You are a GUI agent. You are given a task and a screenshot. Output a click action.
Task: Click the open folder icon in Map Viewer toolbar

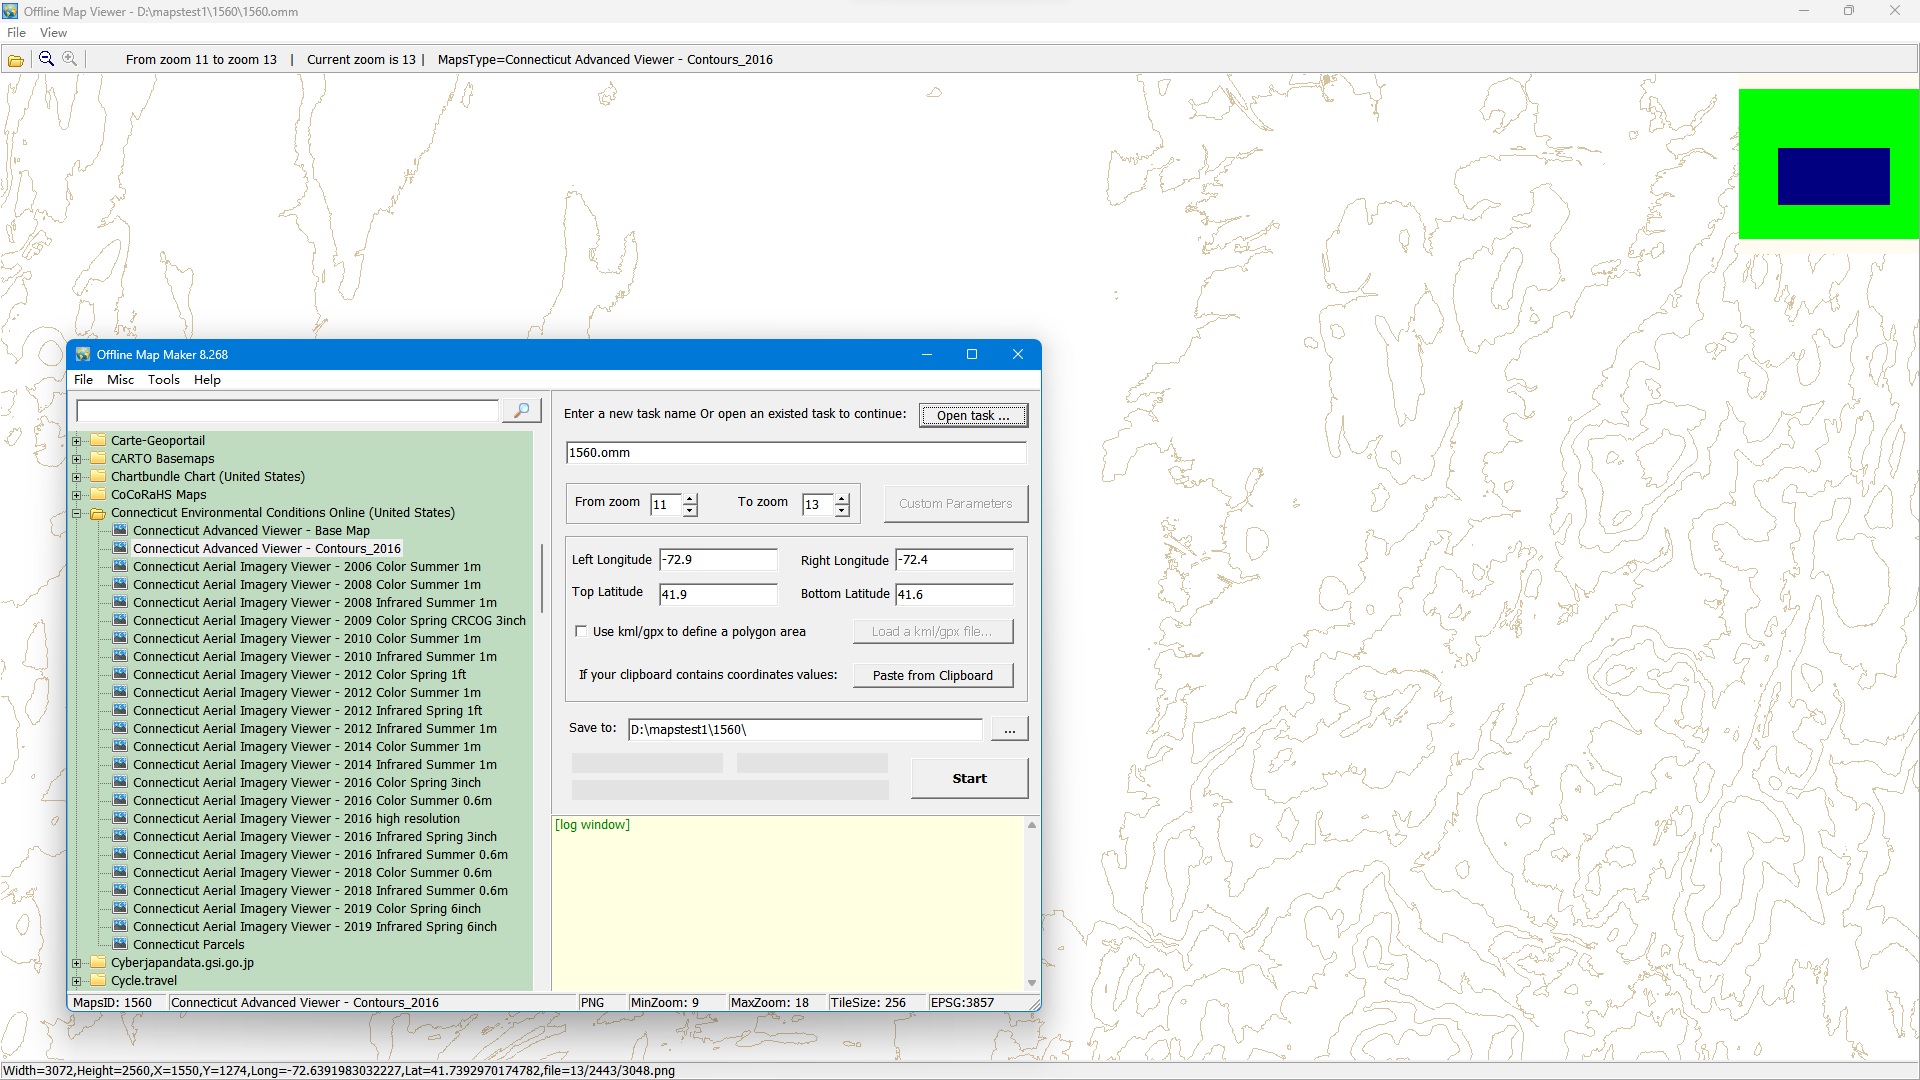point(16,60)
